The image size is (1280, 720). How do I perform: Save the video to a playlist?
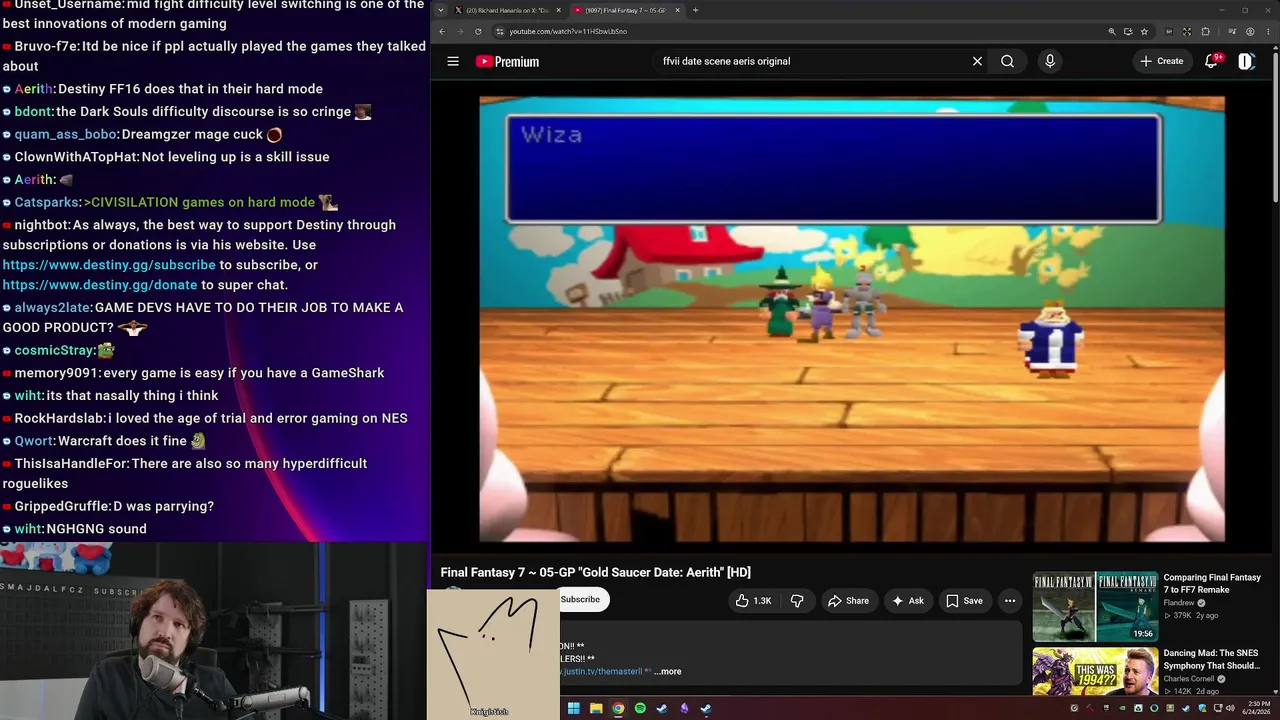964,601
